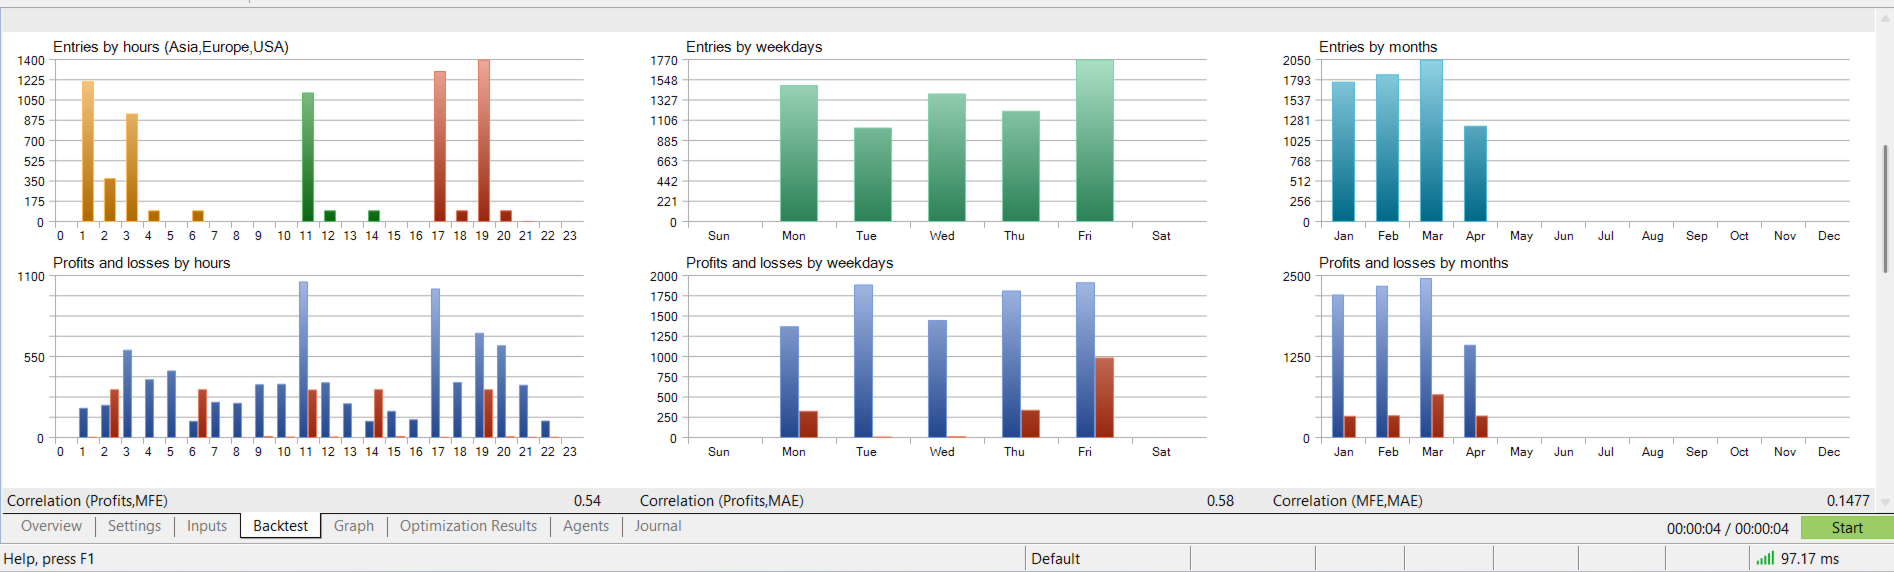Click the hour 11 green bar in Entries by hours
This screenshot has width=1894, height=572.
pyautogui.click(x=308, y=157)
